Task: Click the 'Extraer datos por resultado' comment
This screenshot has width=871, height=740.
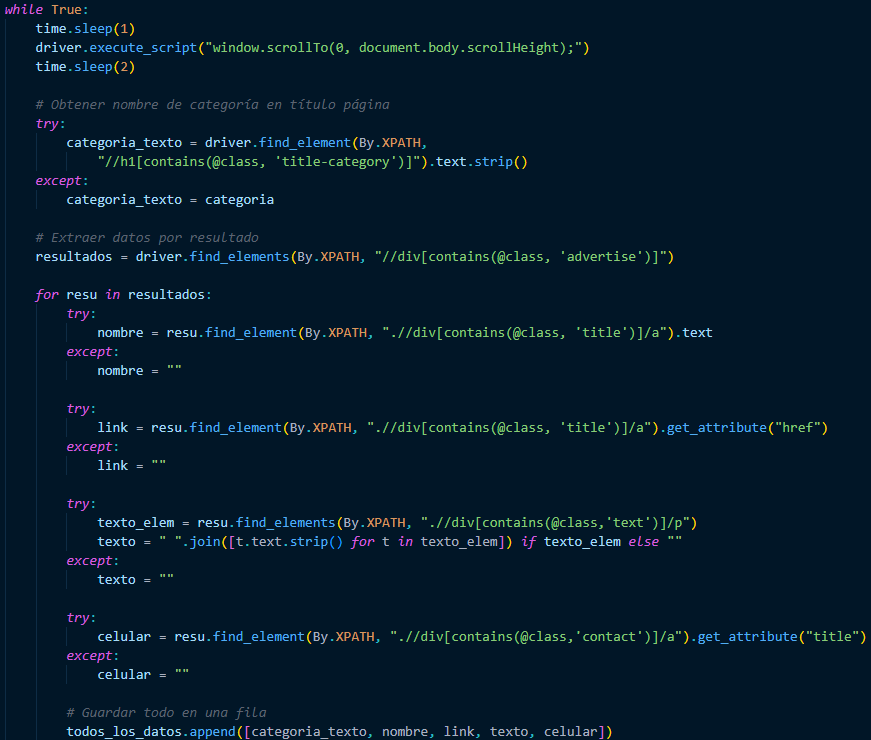Action: point(147,238)
